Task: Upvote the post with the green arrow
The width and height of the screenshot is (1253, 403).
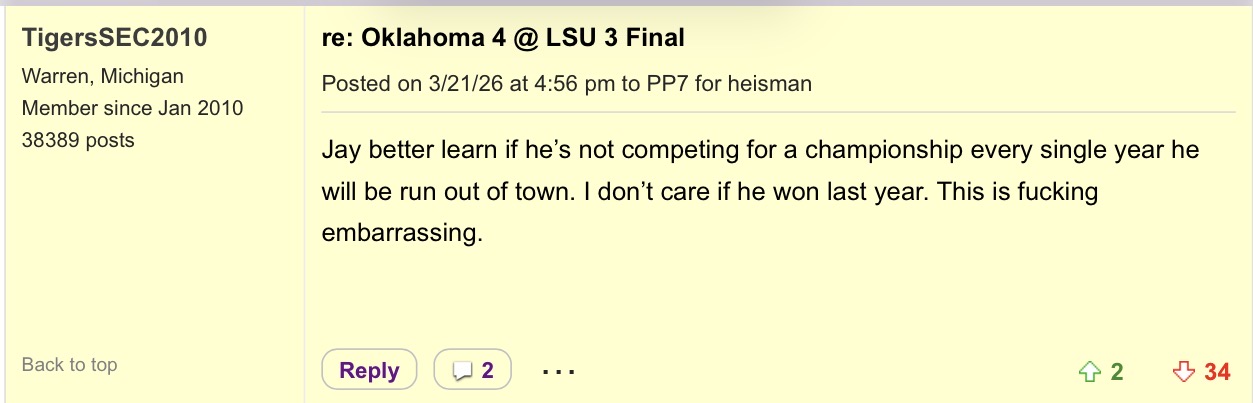Action: coord(1089,371)
